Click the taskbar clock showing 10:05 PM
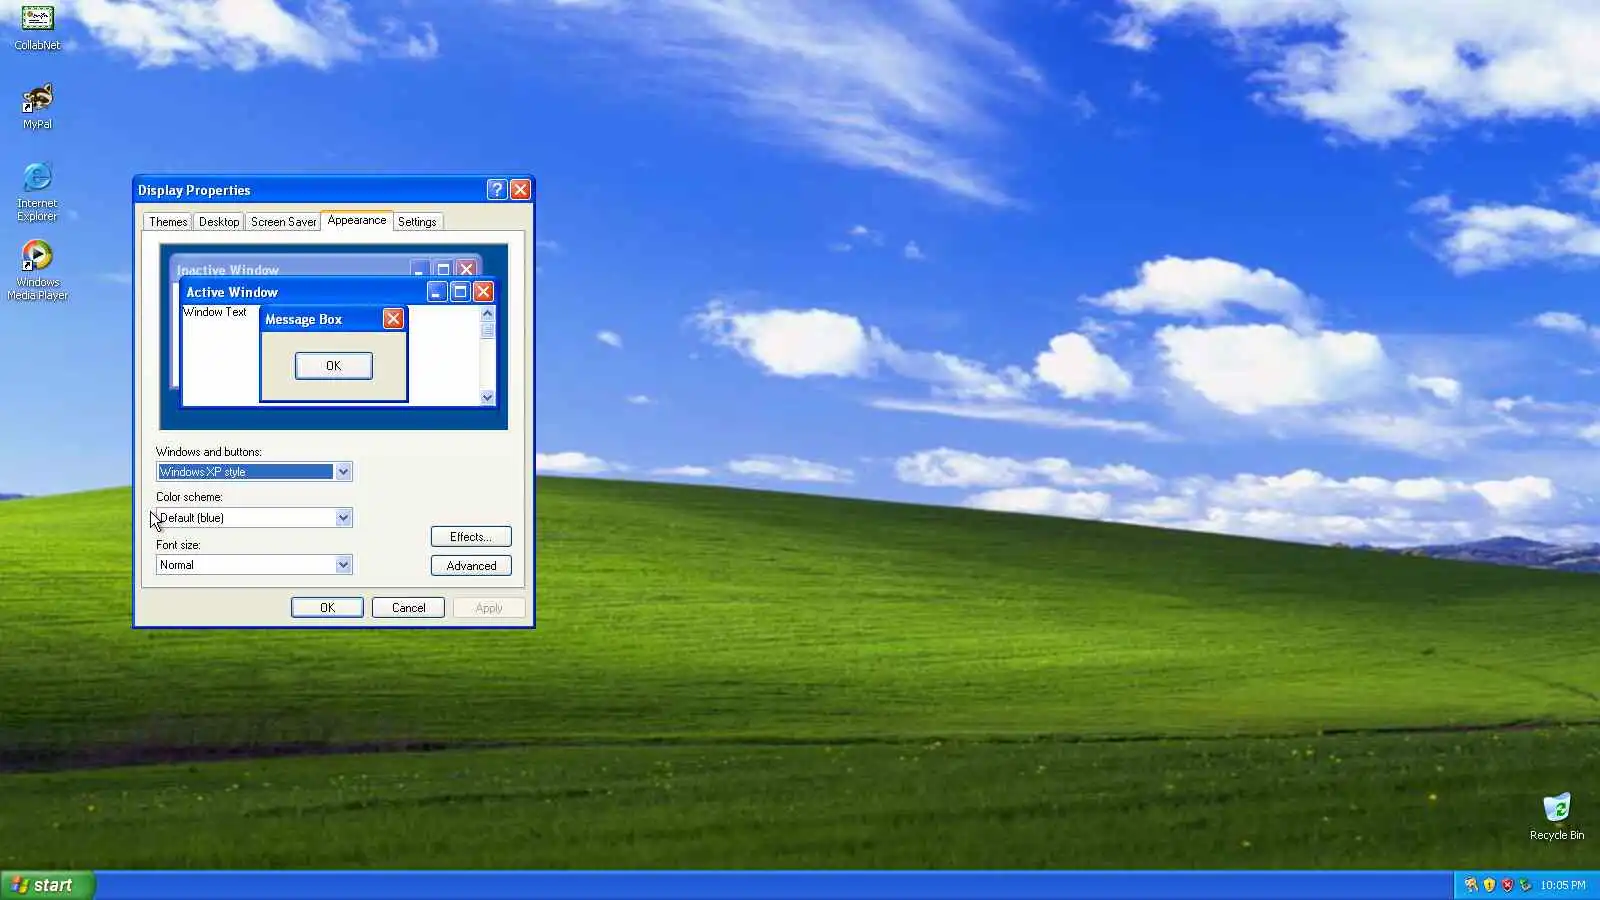Image resolution: width=1600 pixels, height=900 pixels. pyautogui.click(x=1563, y=885)
